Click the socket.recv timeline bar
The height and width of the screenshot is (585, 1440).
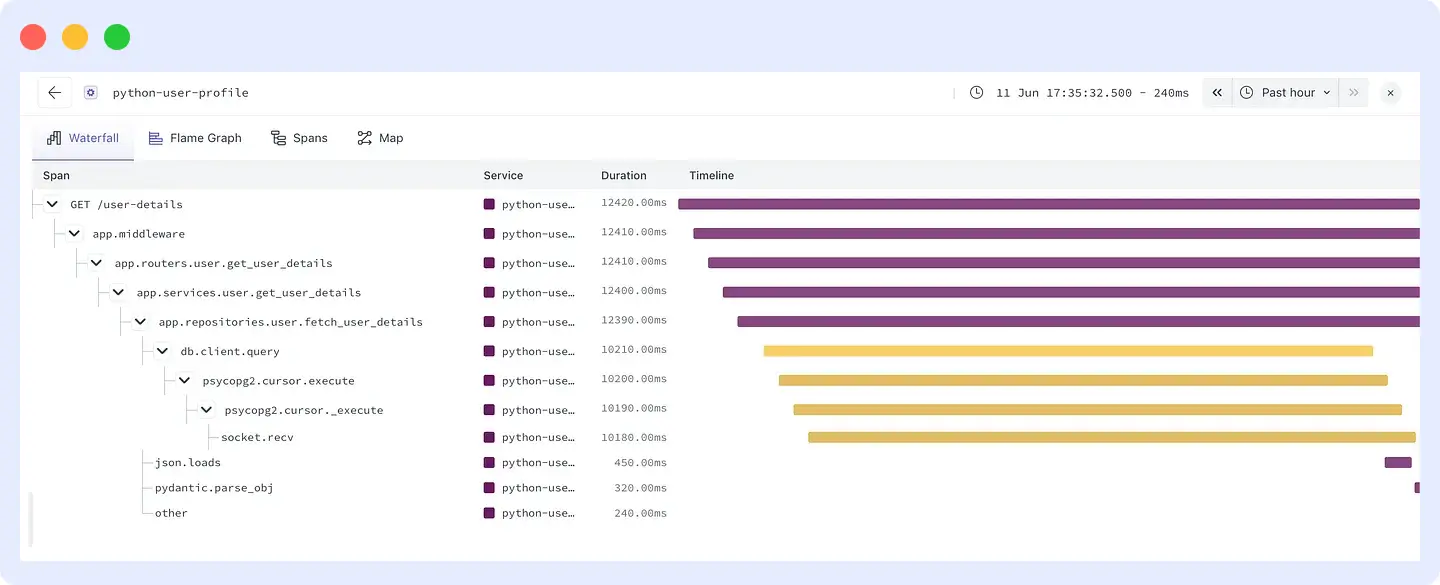1112,437
